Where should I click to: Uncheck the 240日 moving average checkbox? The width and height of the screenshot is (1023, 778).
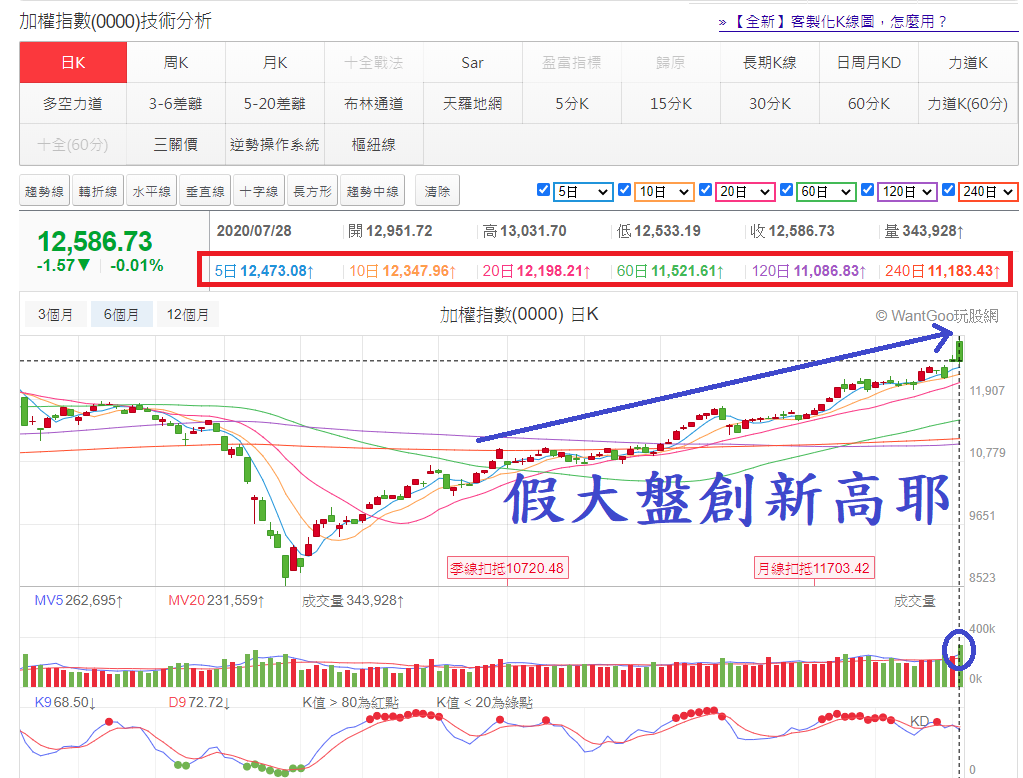pos(946,190)
